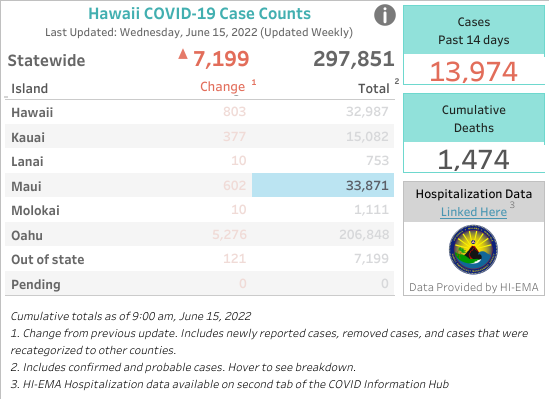The height and width of the screenshot is (399, 549).
Task: Click the Kauai row label
Action: (x=28, y=137)
